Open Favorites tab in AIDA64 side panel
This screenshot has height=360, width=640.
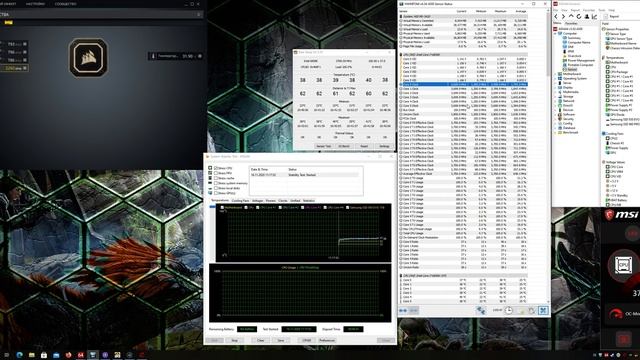[571, 23]
